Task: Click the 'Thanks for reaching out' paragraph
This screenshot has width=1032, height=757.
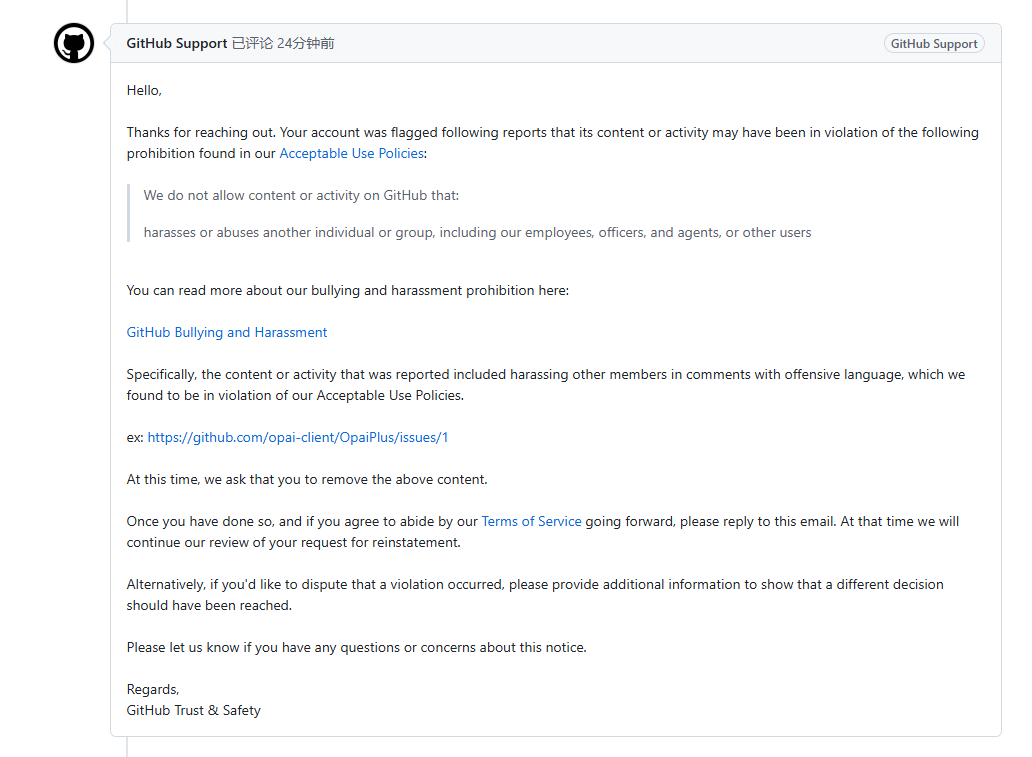Action: pyautogui.click(x=552, y=143)
